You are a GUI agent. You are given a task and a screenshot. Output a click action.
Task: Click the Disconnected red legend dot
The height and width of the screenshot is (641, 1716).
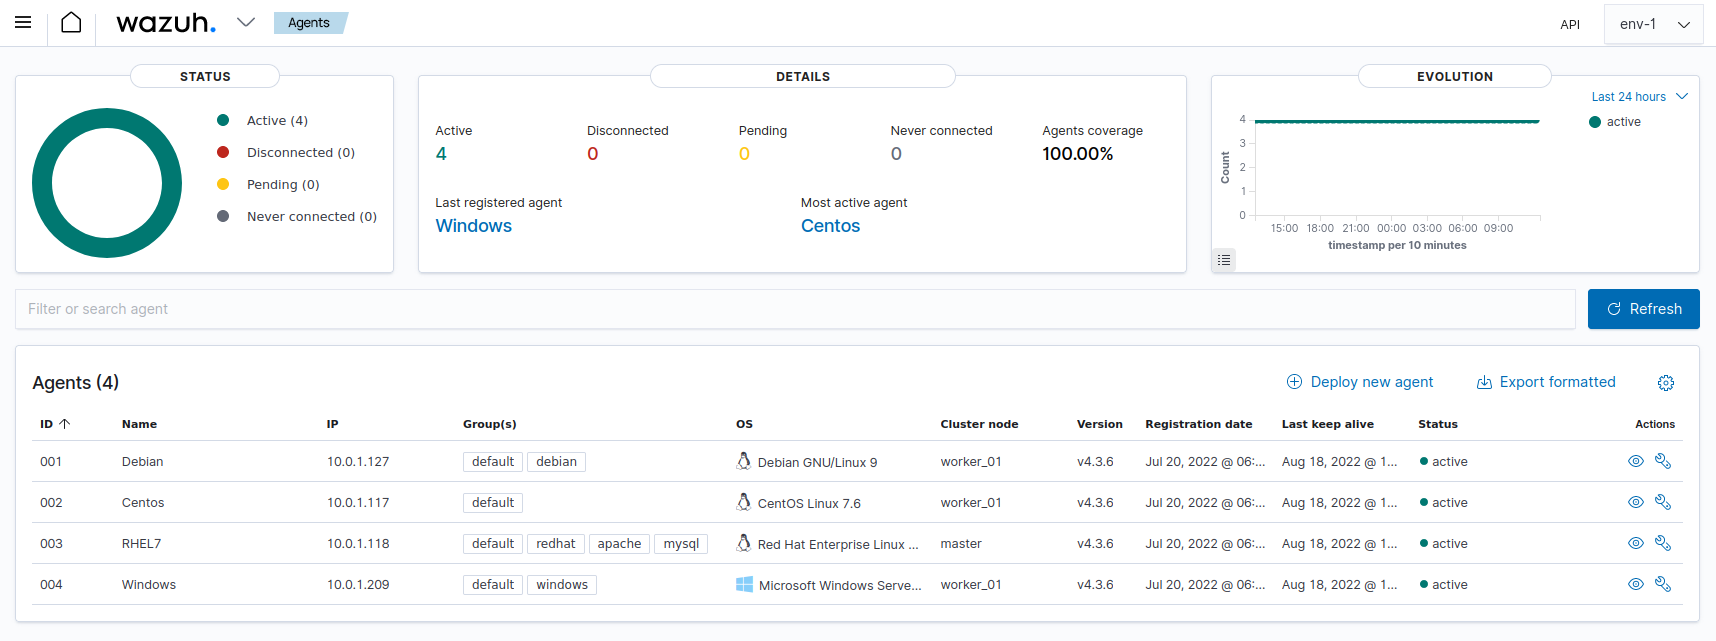coord(223,152)
